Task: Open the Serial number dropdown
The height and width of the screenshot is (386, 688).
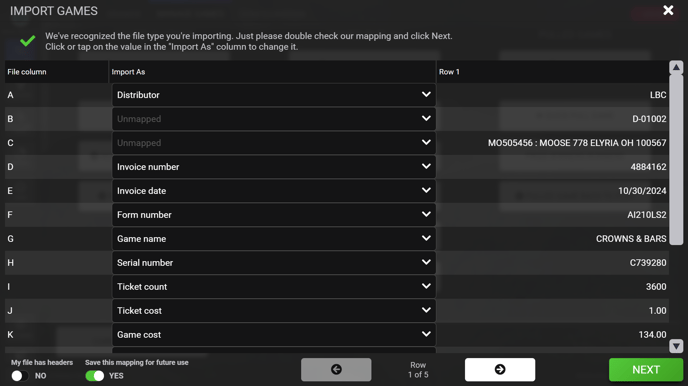Action: point(274,263)
